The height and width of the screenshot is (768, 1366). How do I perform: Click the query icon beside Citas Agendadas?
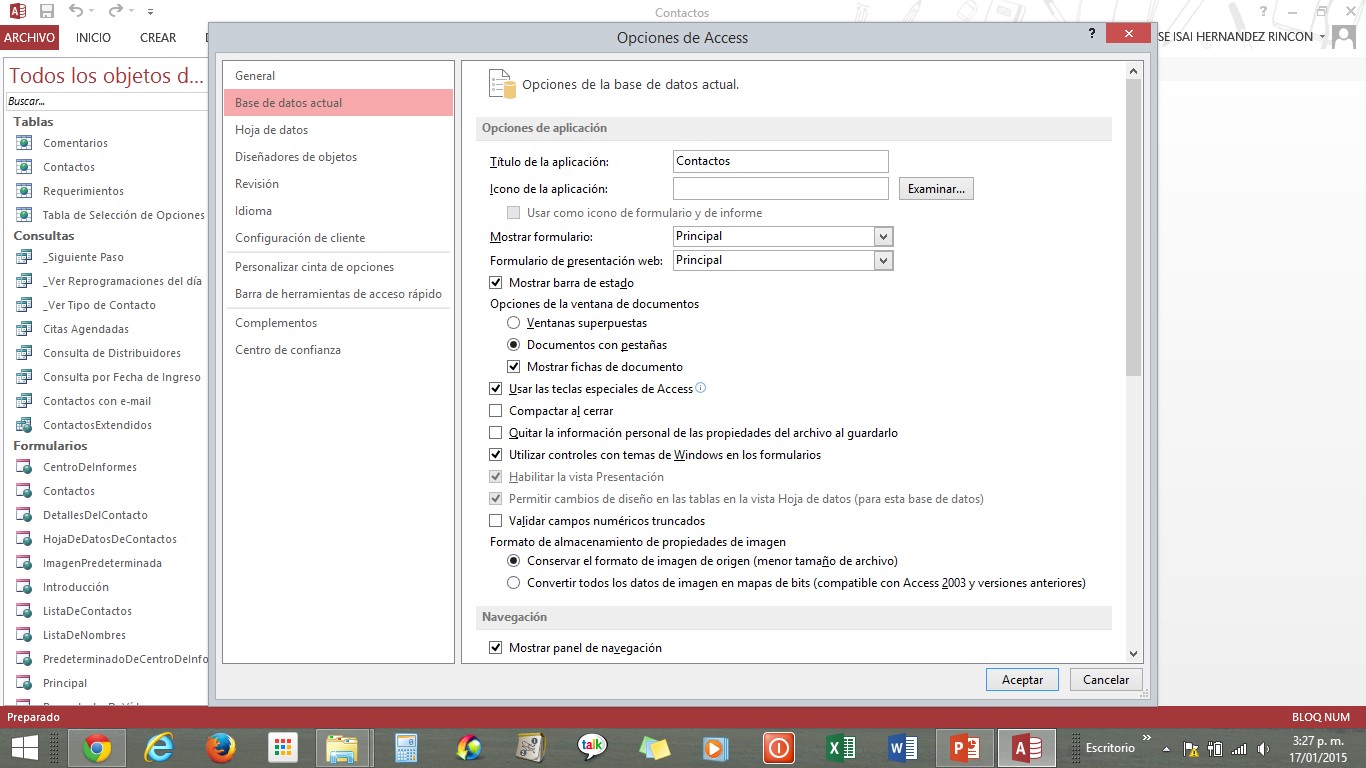[24, 329]
